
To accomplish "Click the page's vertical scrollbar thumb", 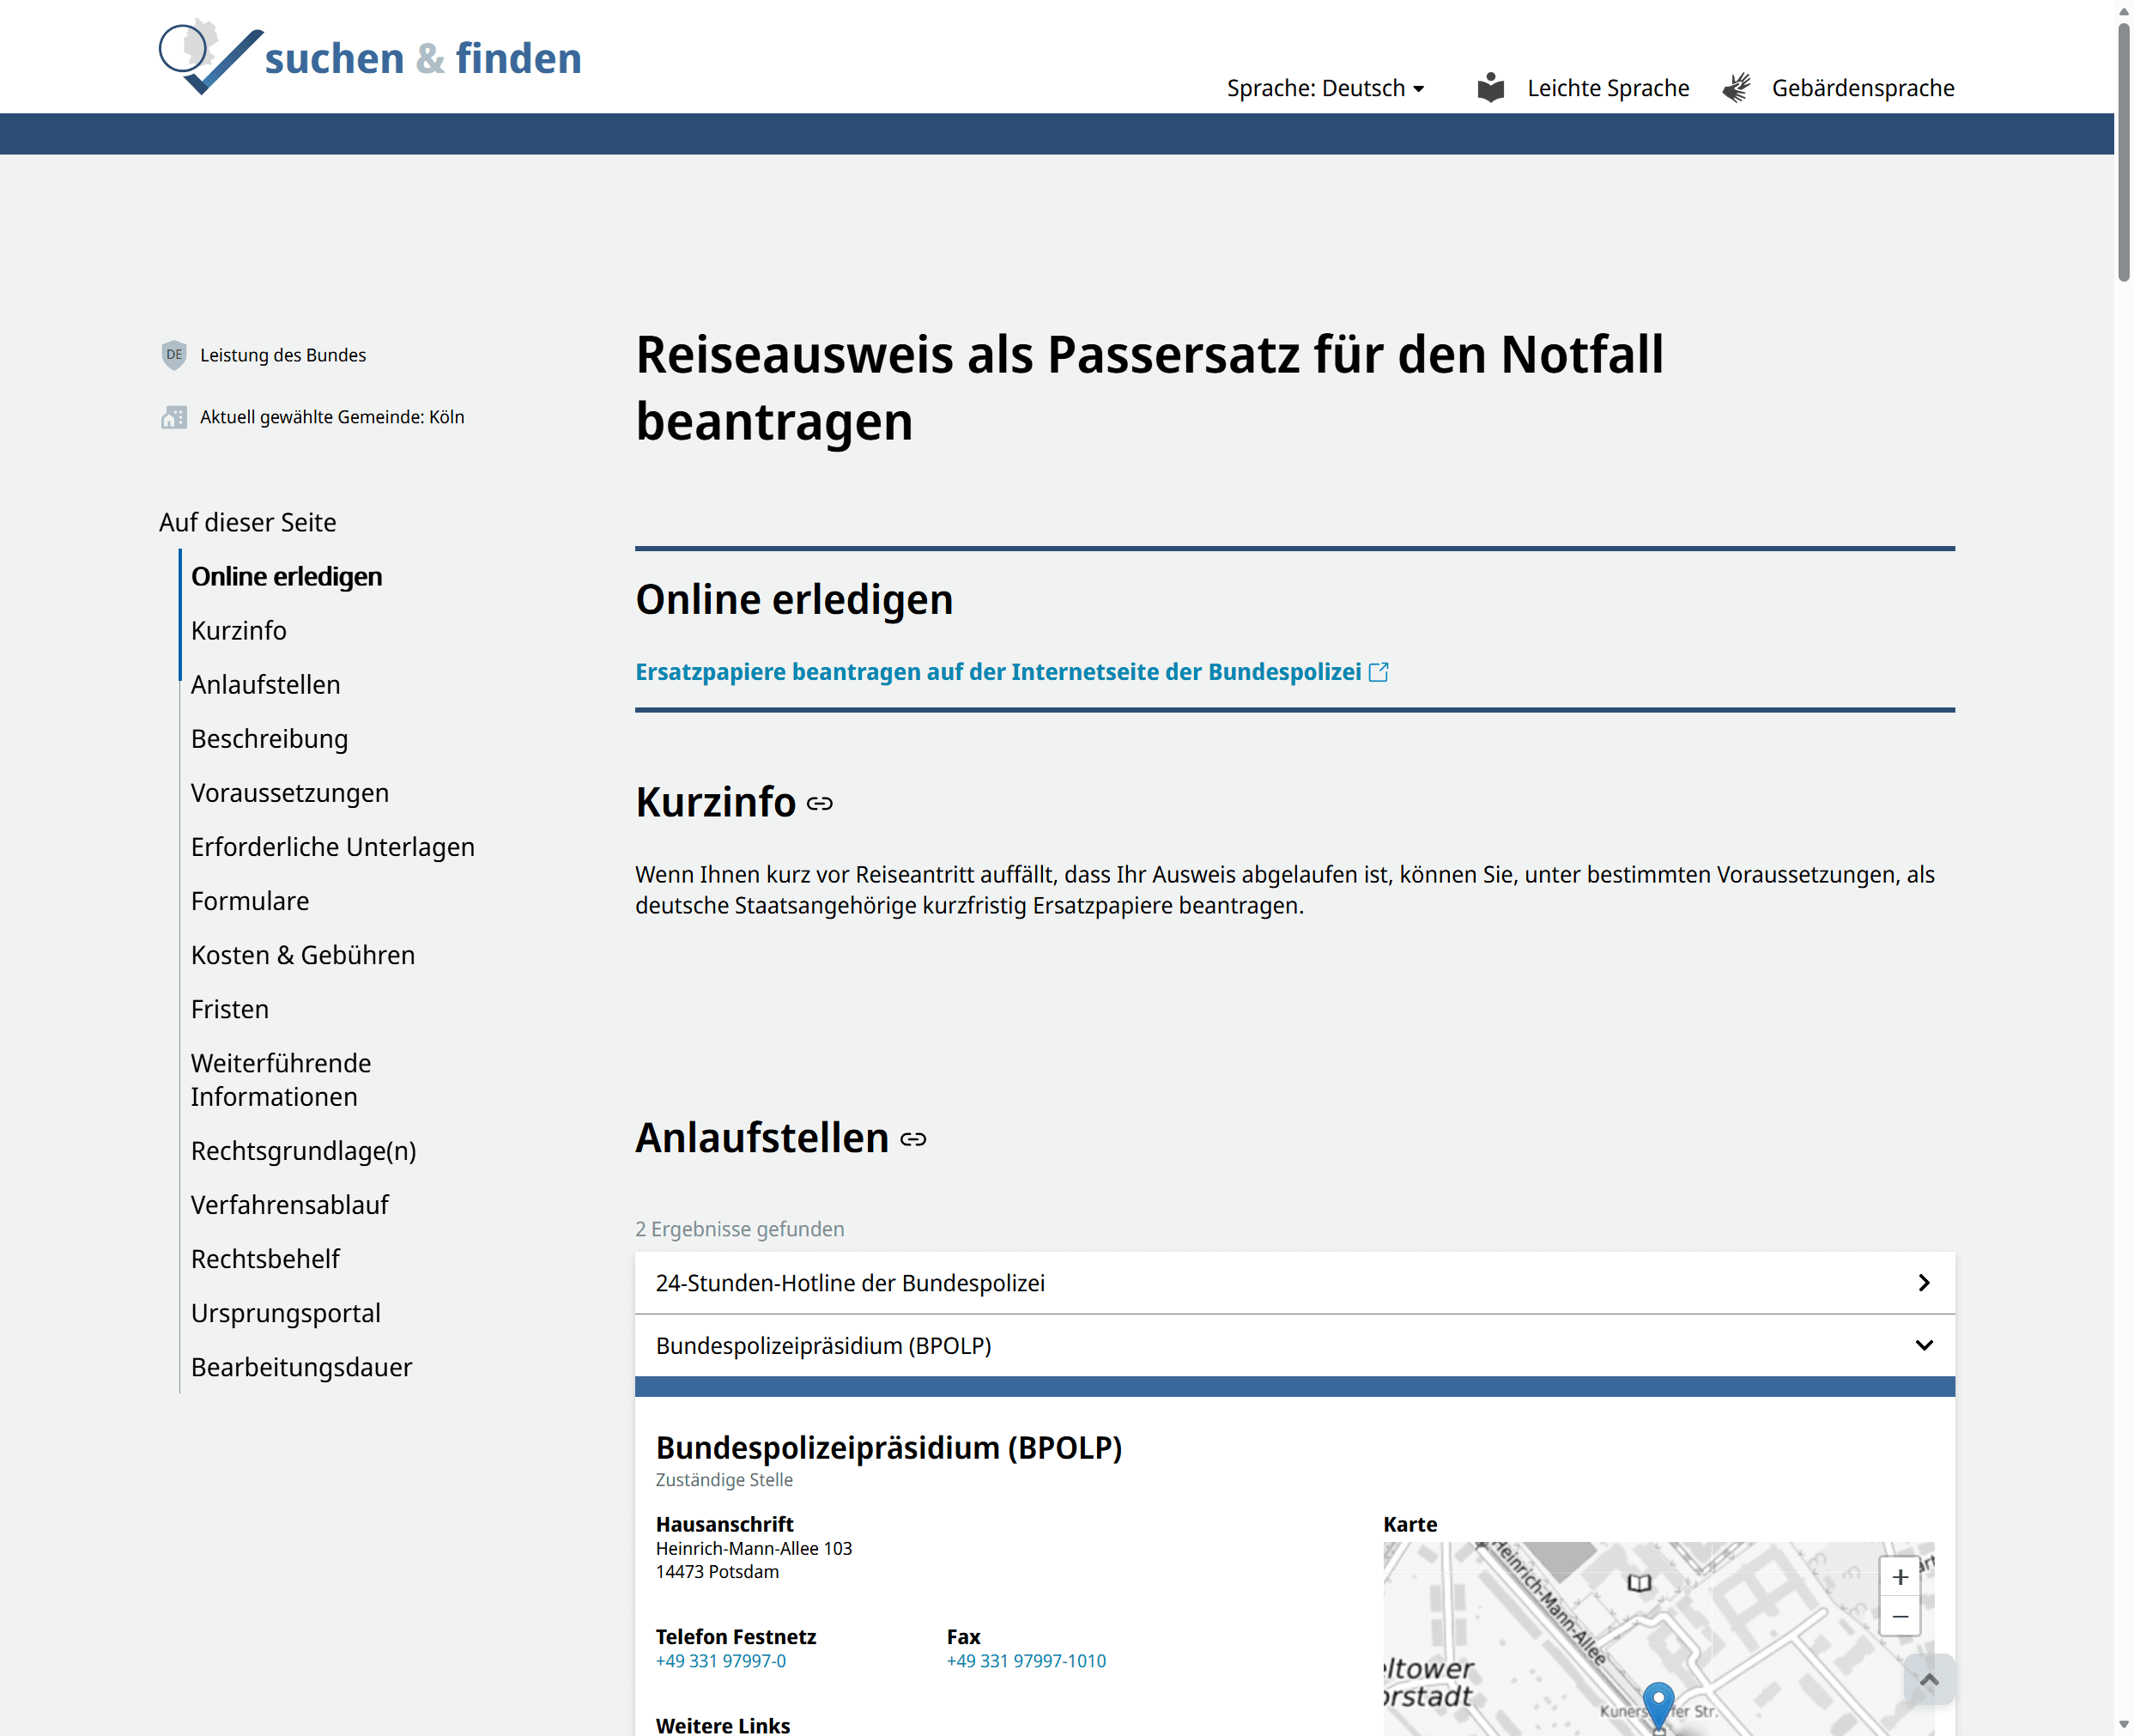I will [2123, 150].
